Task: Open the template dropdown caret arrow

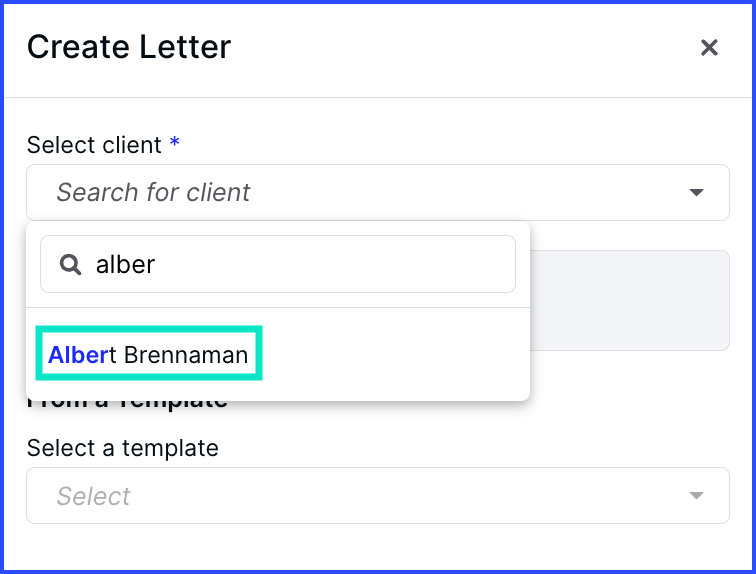Action: [697, 496]
